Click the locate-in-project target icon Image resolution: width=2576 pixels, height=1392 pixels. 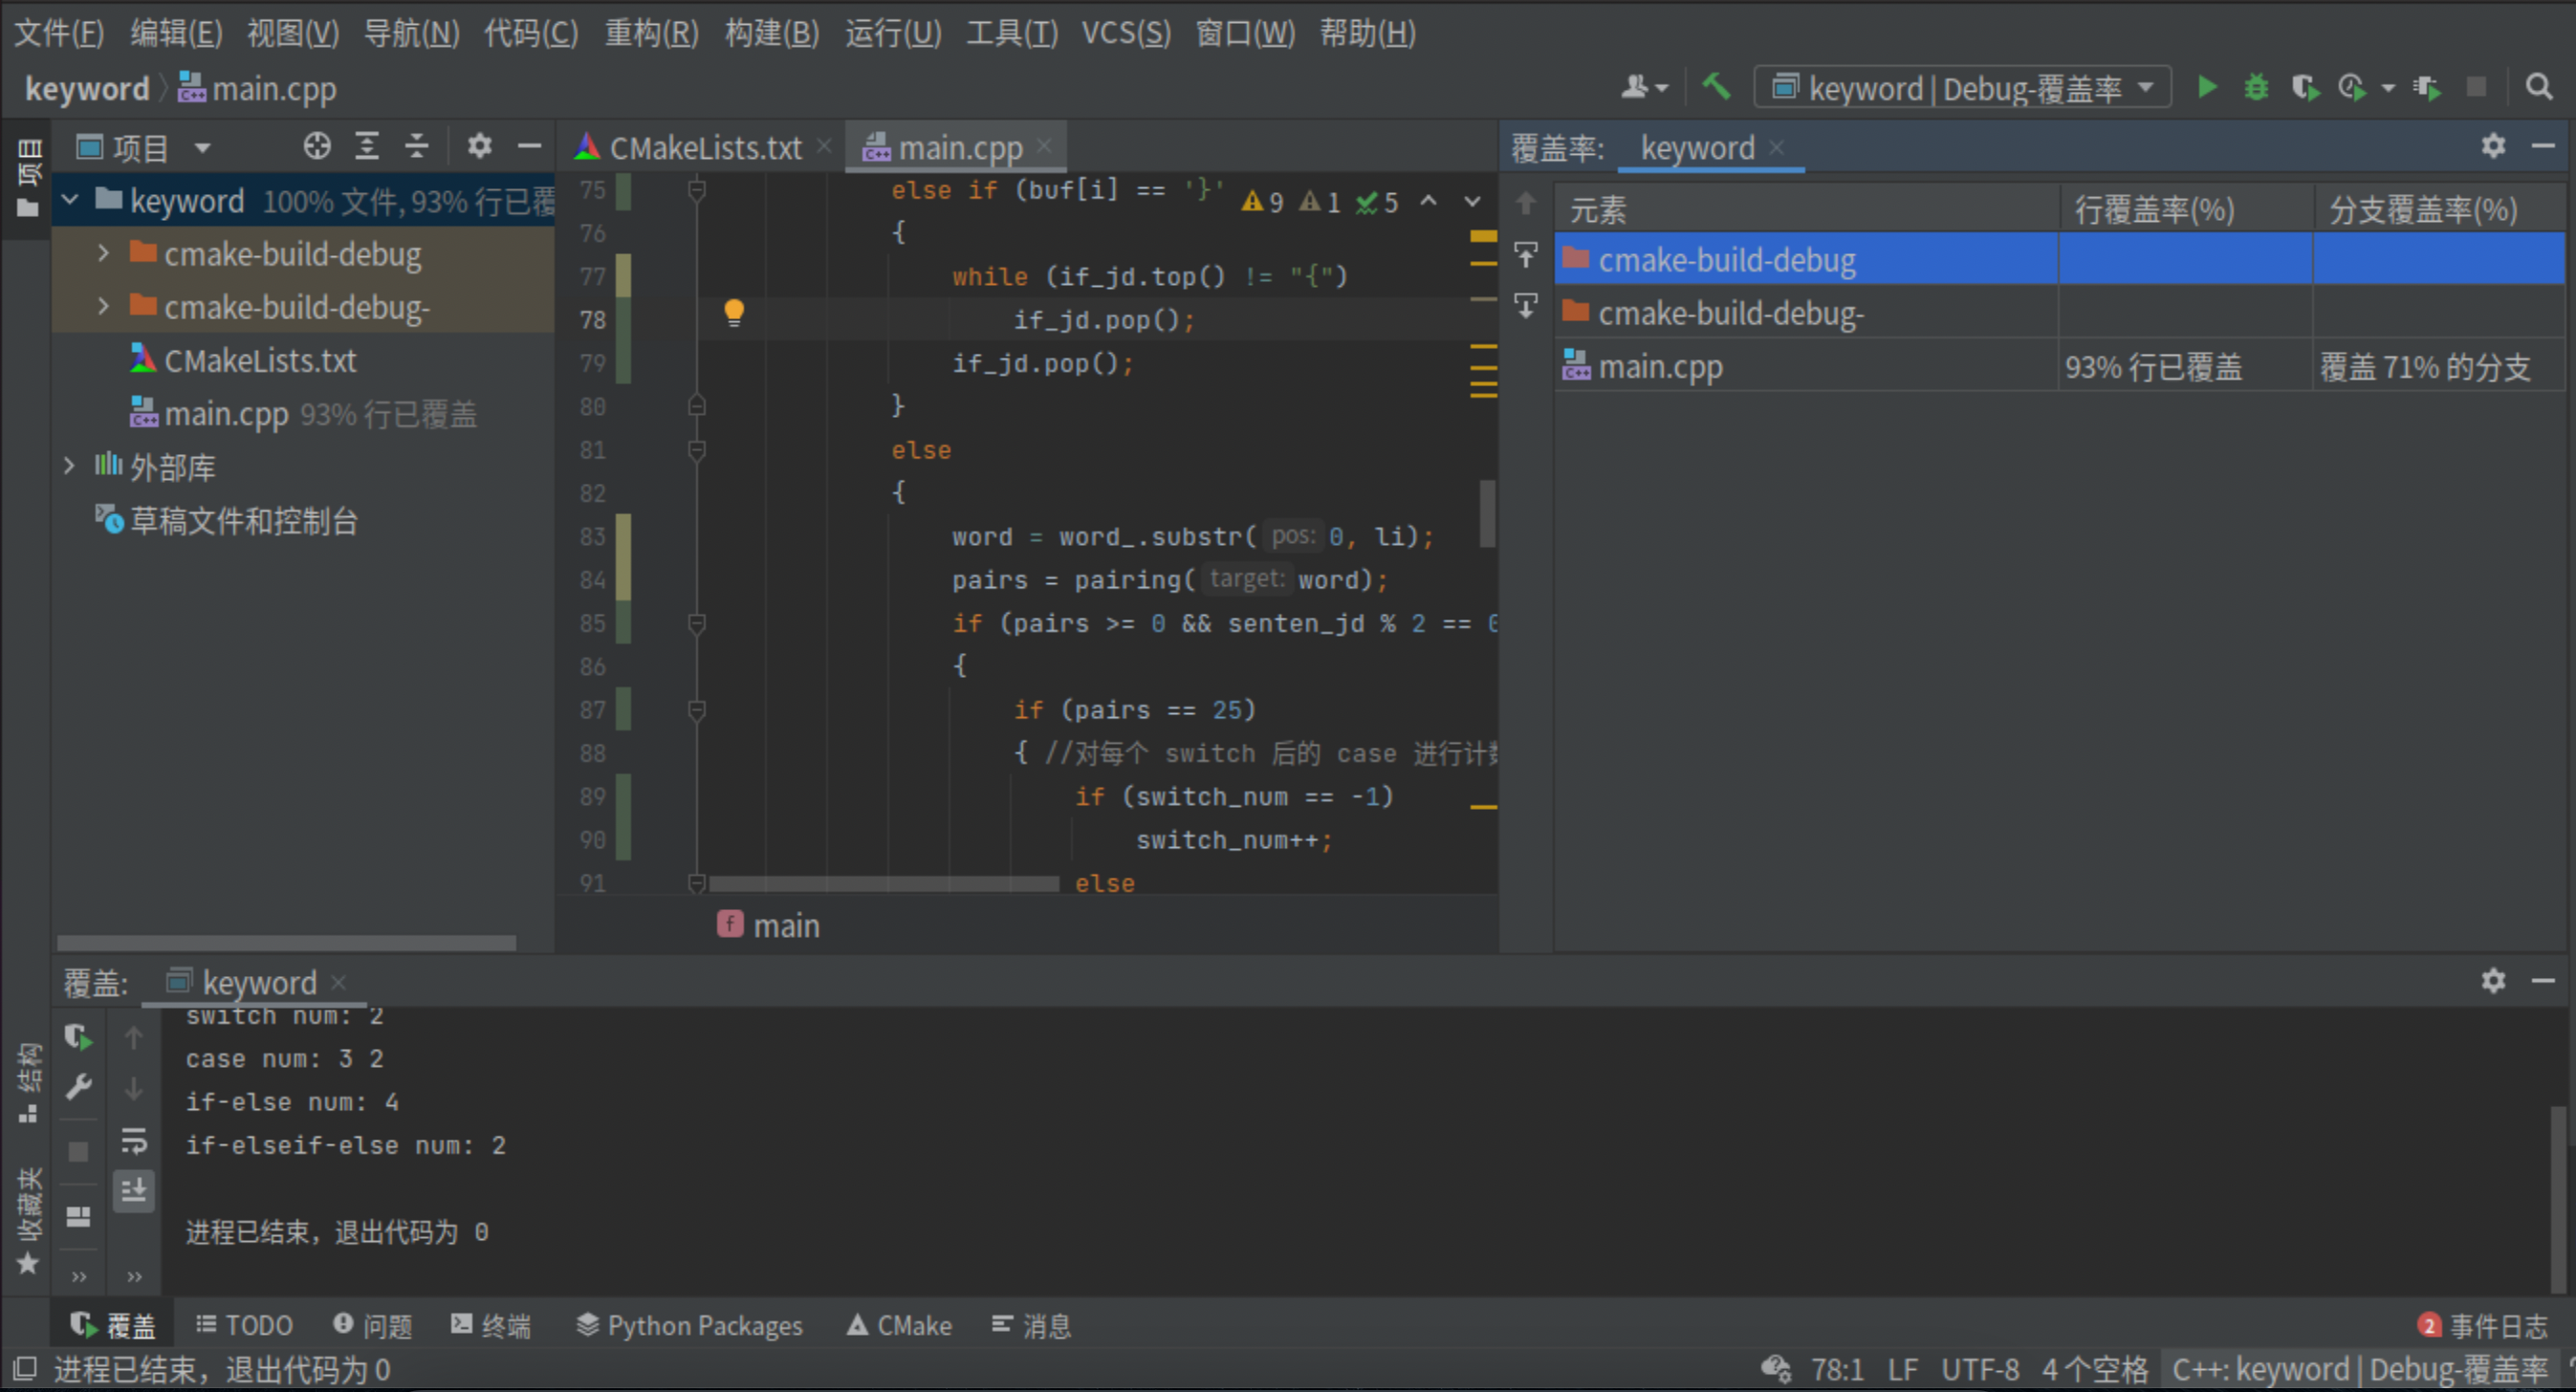click(x=317, y=147)
